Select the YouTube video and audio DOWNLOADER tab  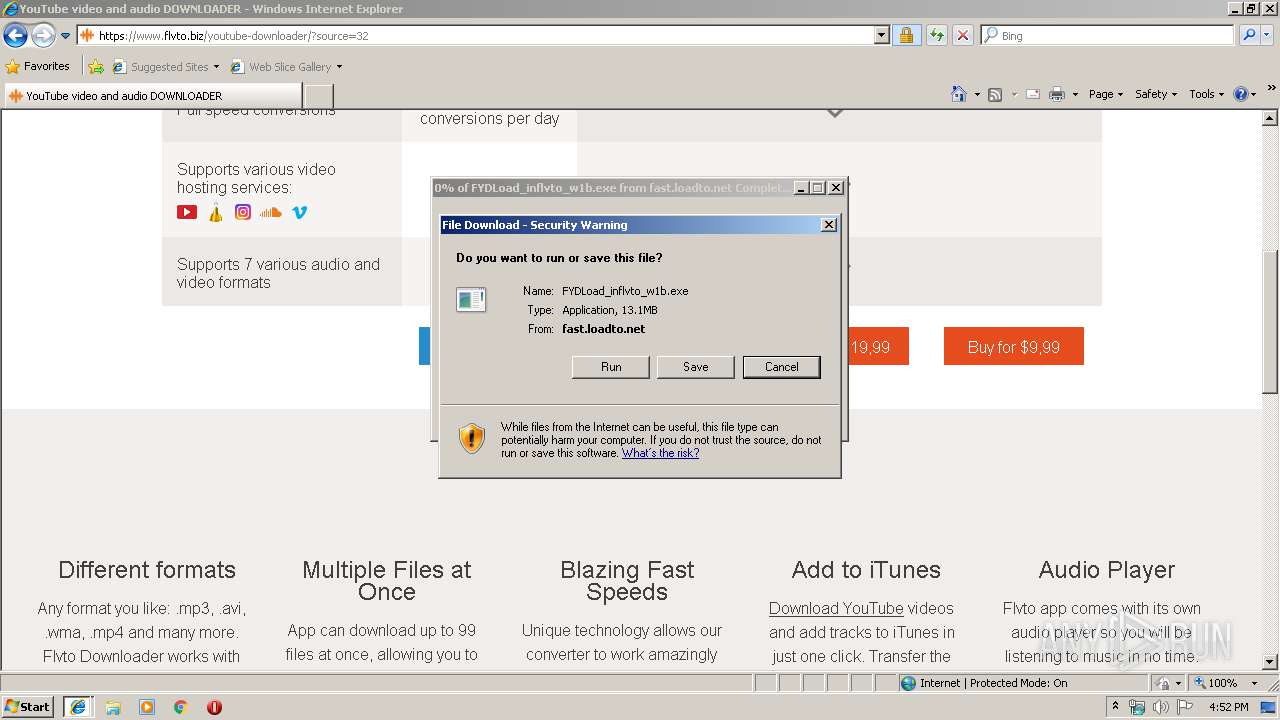point(152,96)
